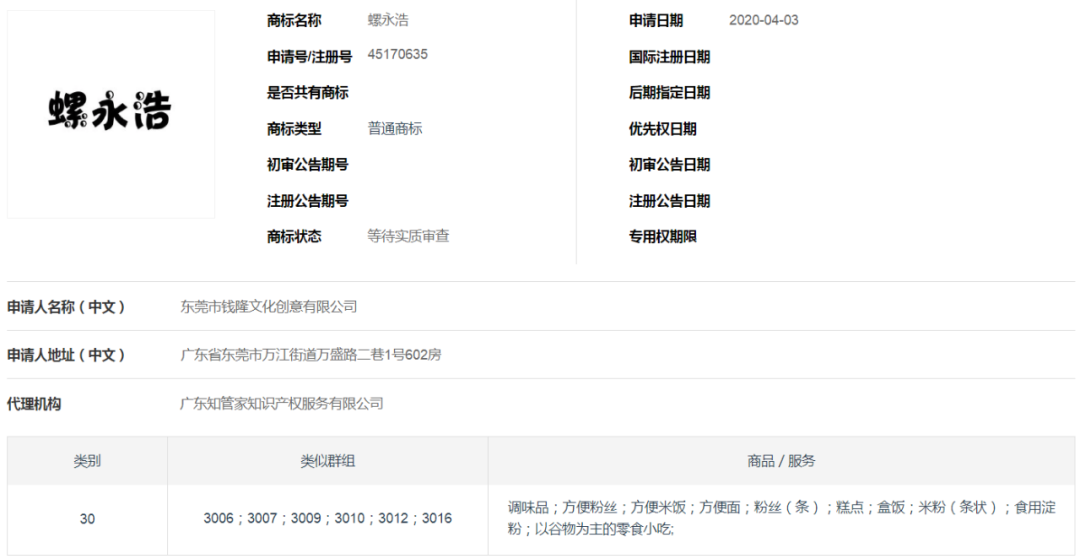Viewport: 1080px width, 559px height.
Task: Click the 专用权期限 label
Action: [663, 237]
